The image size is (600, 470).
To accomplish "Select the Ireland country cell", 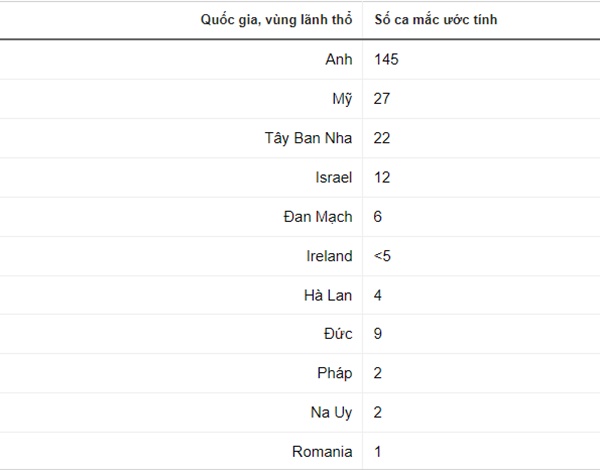I will click(329, 256).
